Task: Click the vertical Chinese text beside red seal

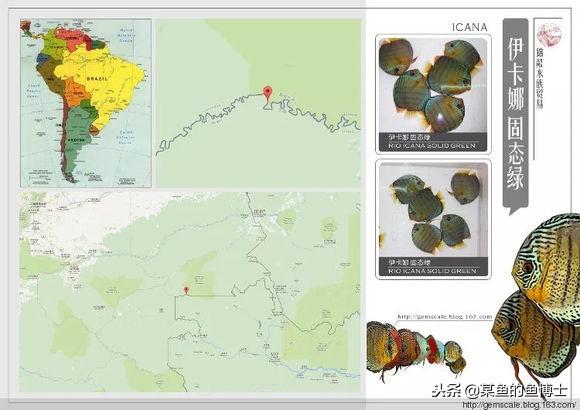Action: [540, 78]
